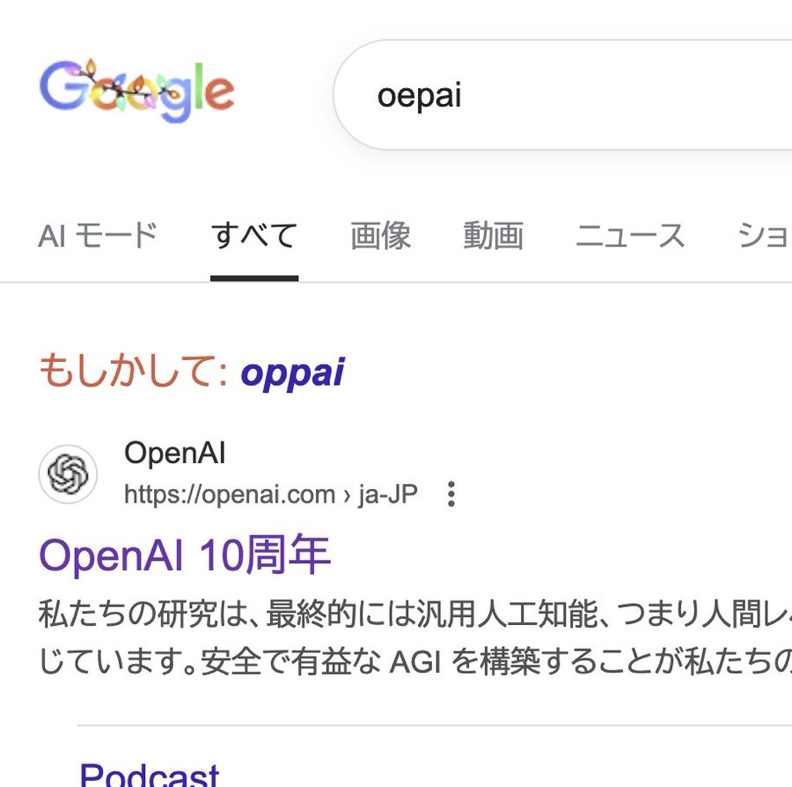
Task: Open the Podcast sitelink
Action: click(x=149, y=774)
